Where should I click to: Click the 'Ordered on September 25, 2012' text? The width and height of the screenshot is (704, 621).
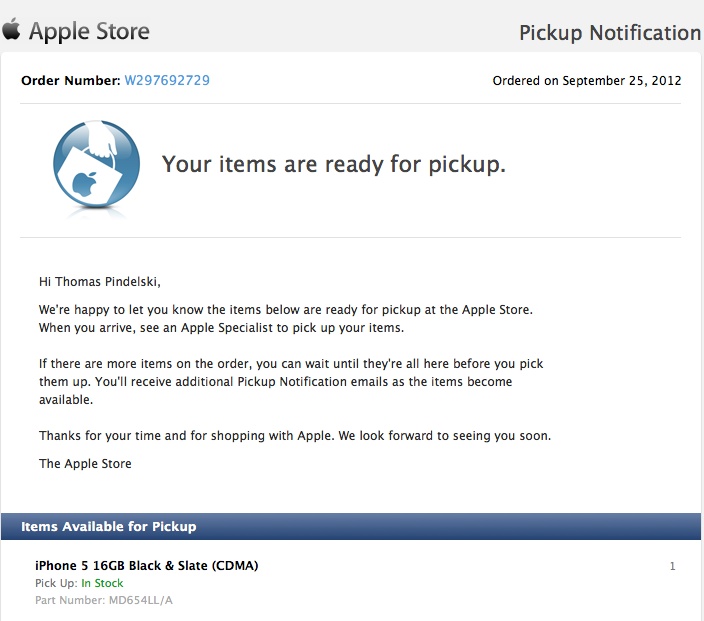pos(587,81)
